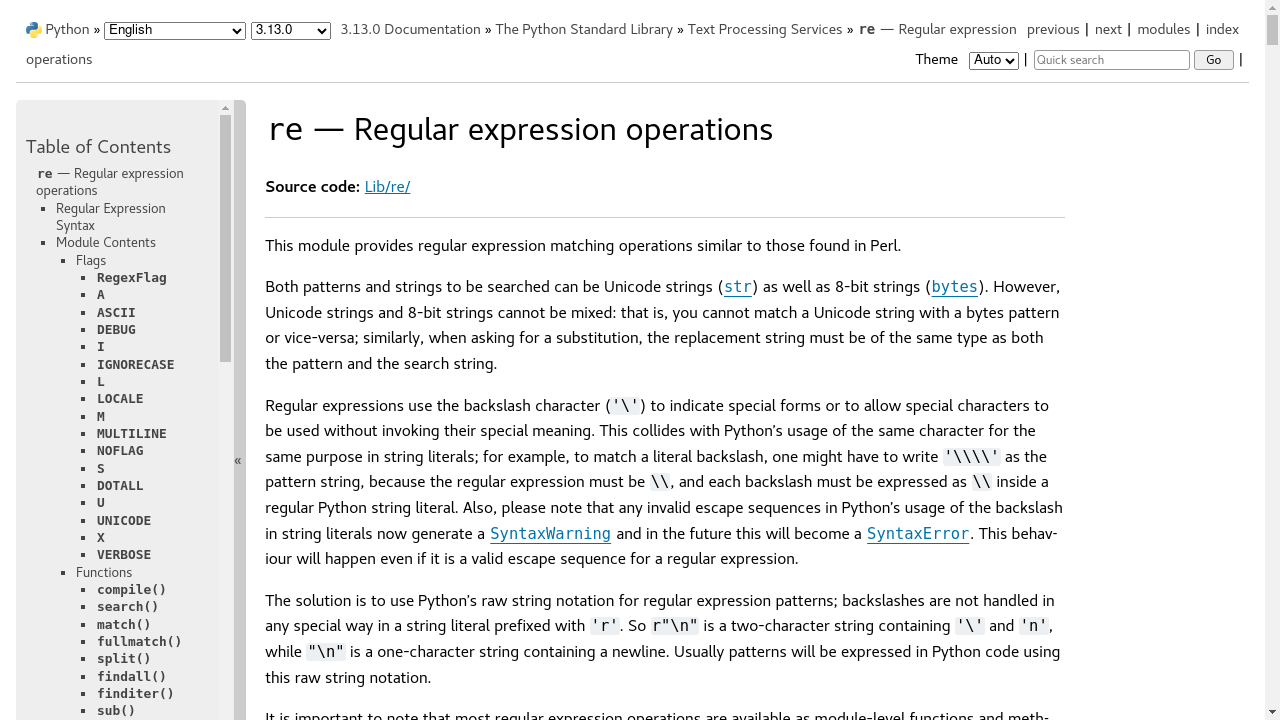The width and height of the screenshot is (1280, 720).
Task: Select Module Contents in the sidebar
Action: [x=106, y=242]
